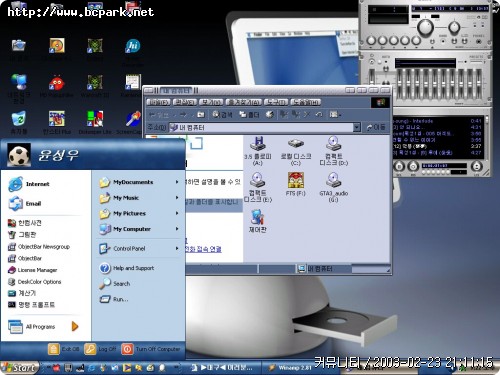Open the 즐겨찾기(A) menu

tap(244, 102)
